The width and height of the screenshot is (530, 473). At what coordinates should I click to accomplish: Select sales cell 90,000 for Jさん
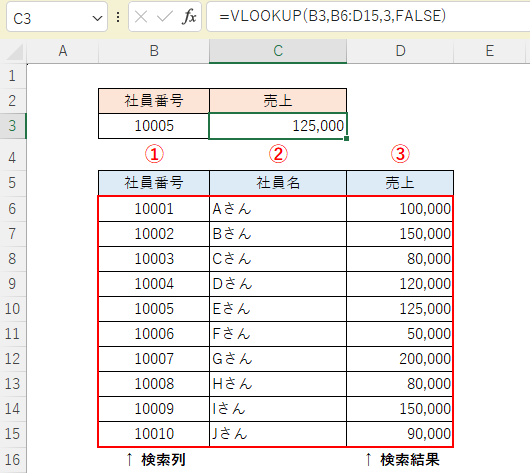[400, 434]
